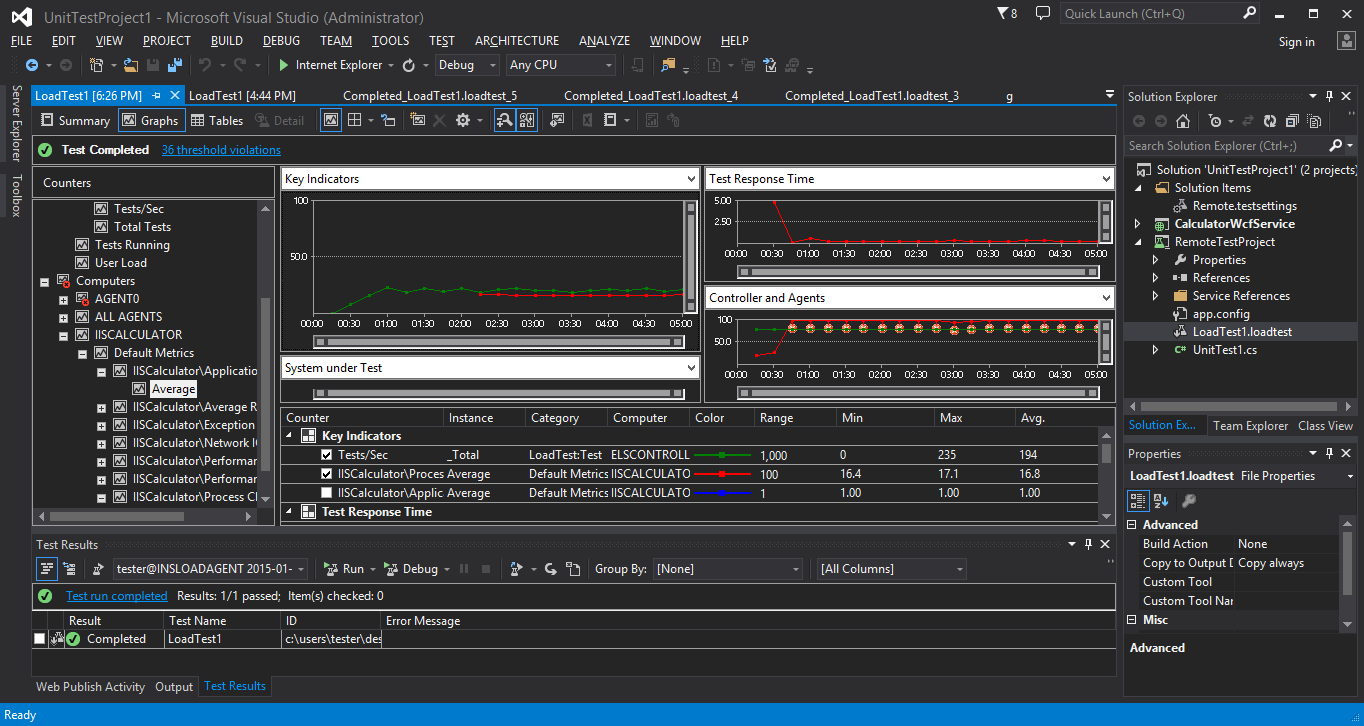Open graph options gear icon
The width and height of the screenshot is (1364, 726).
463,120
